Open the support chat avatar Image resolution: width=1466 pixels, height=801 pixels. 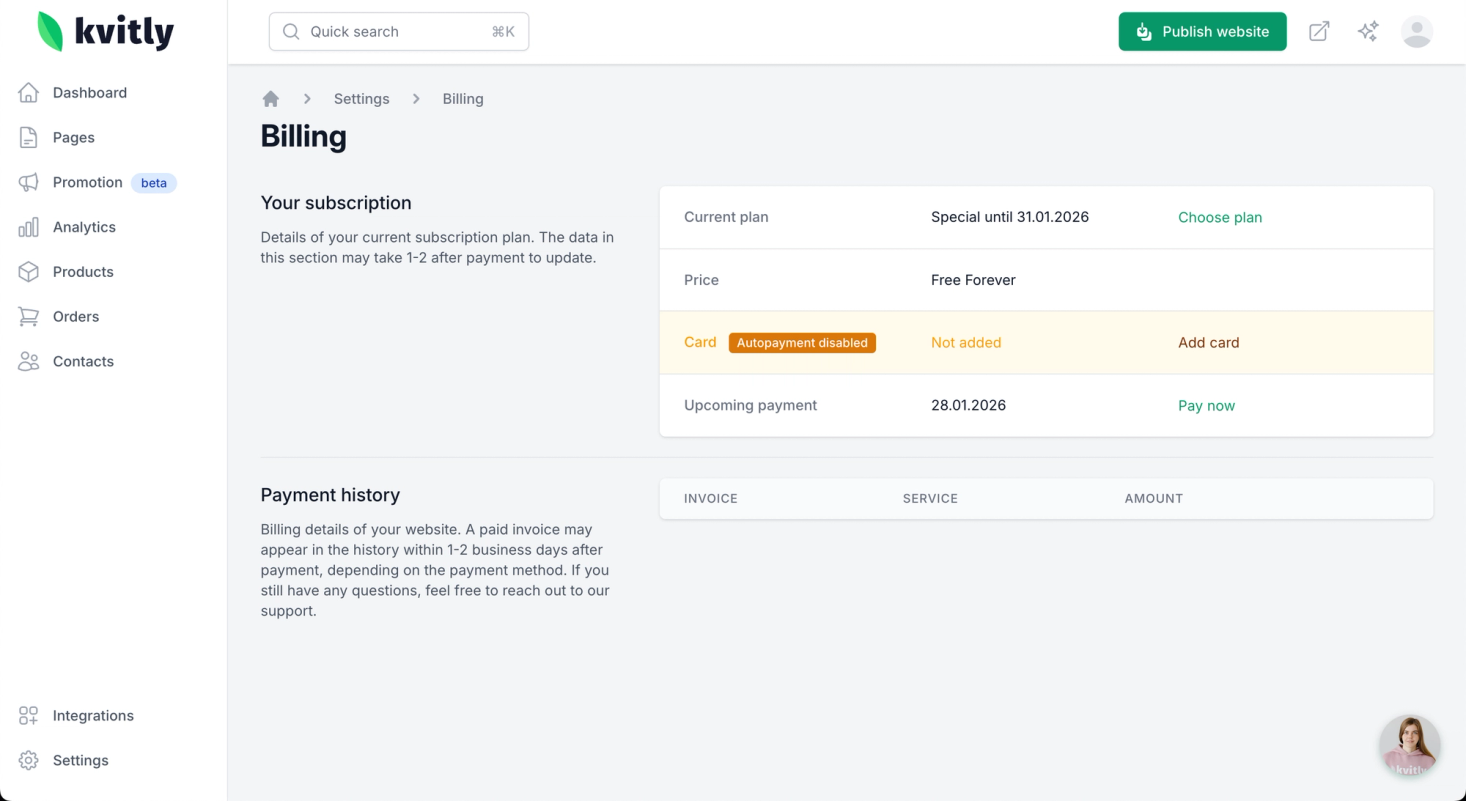coord(1409,746)
